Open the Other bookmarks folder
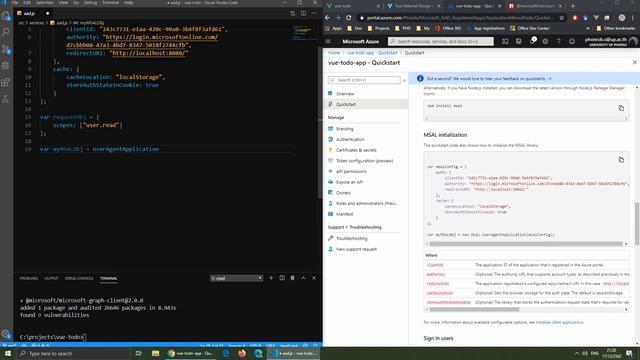Screen dimensions: 640x360 tap(616, 29)
